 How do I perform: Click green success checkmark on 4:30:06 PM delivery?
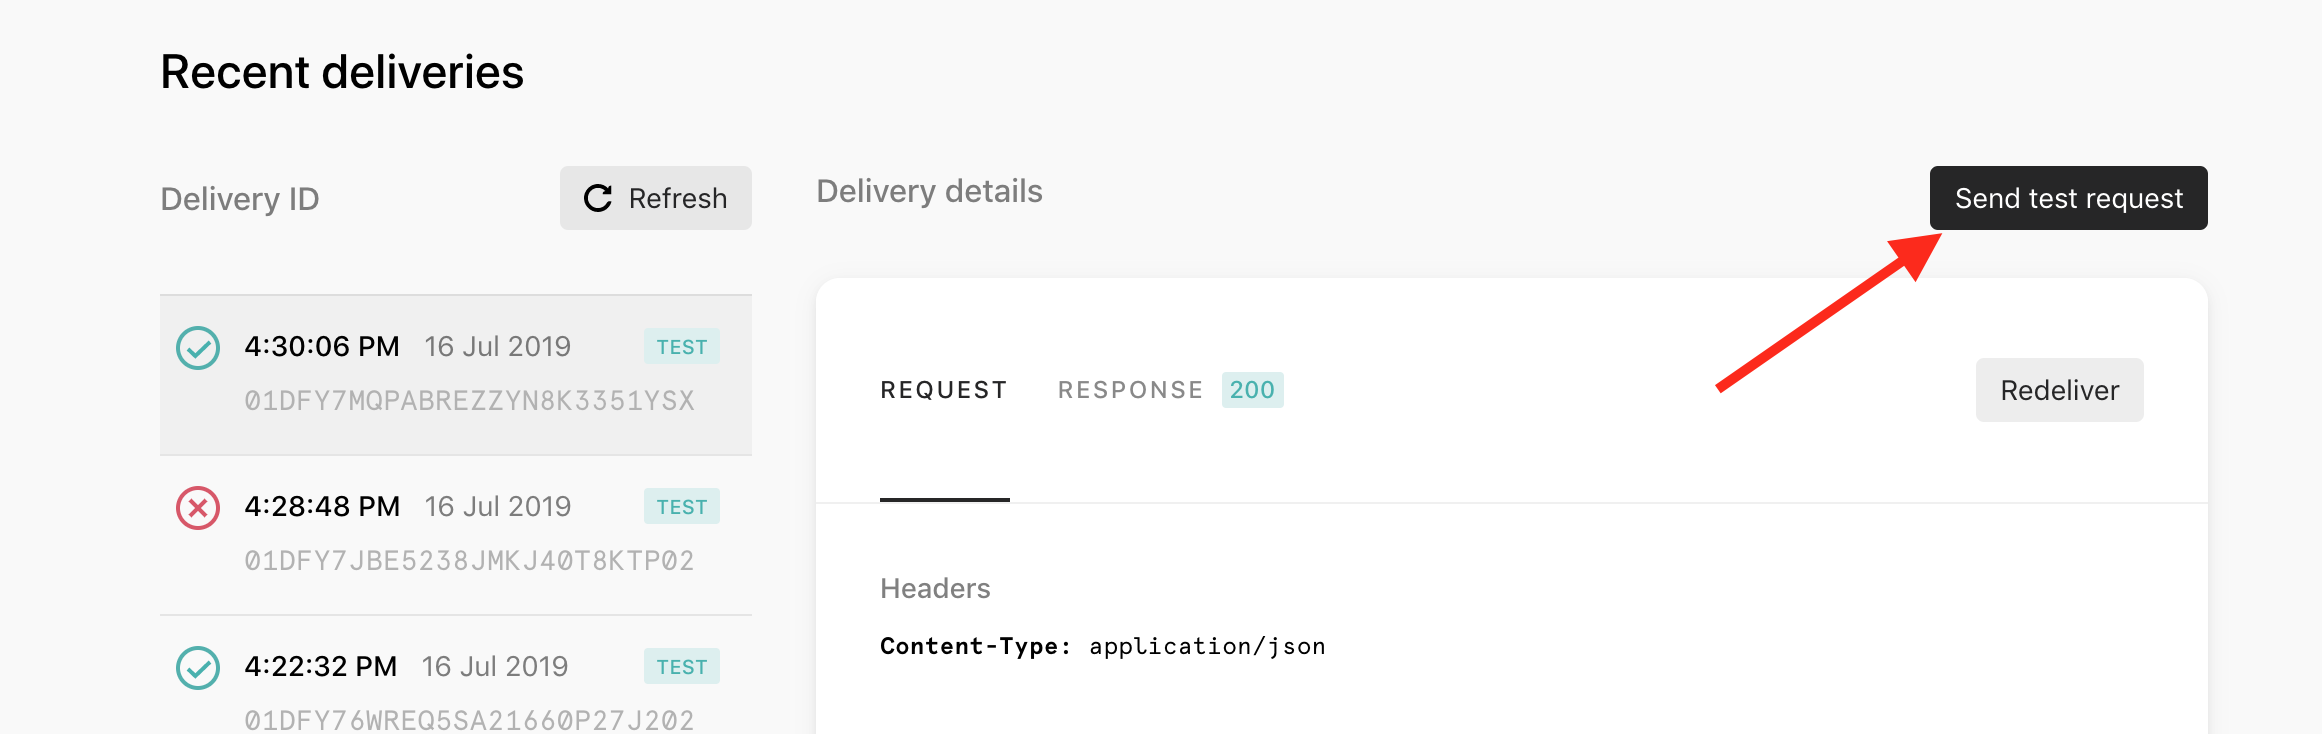point(198,348)
